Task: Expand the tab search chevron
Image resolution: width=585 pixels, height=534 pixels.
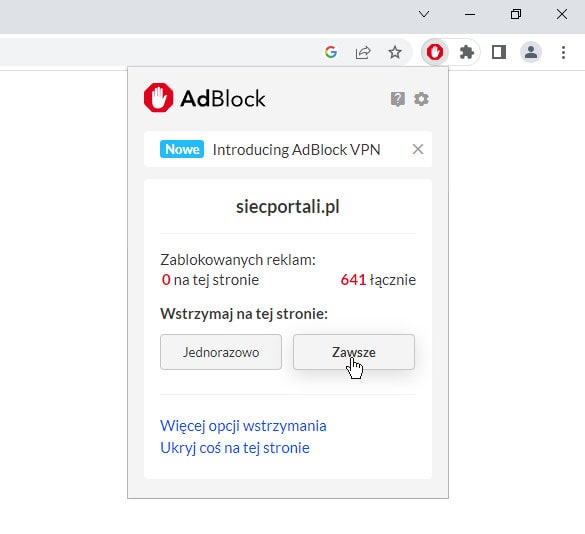Action: [424, 14]
